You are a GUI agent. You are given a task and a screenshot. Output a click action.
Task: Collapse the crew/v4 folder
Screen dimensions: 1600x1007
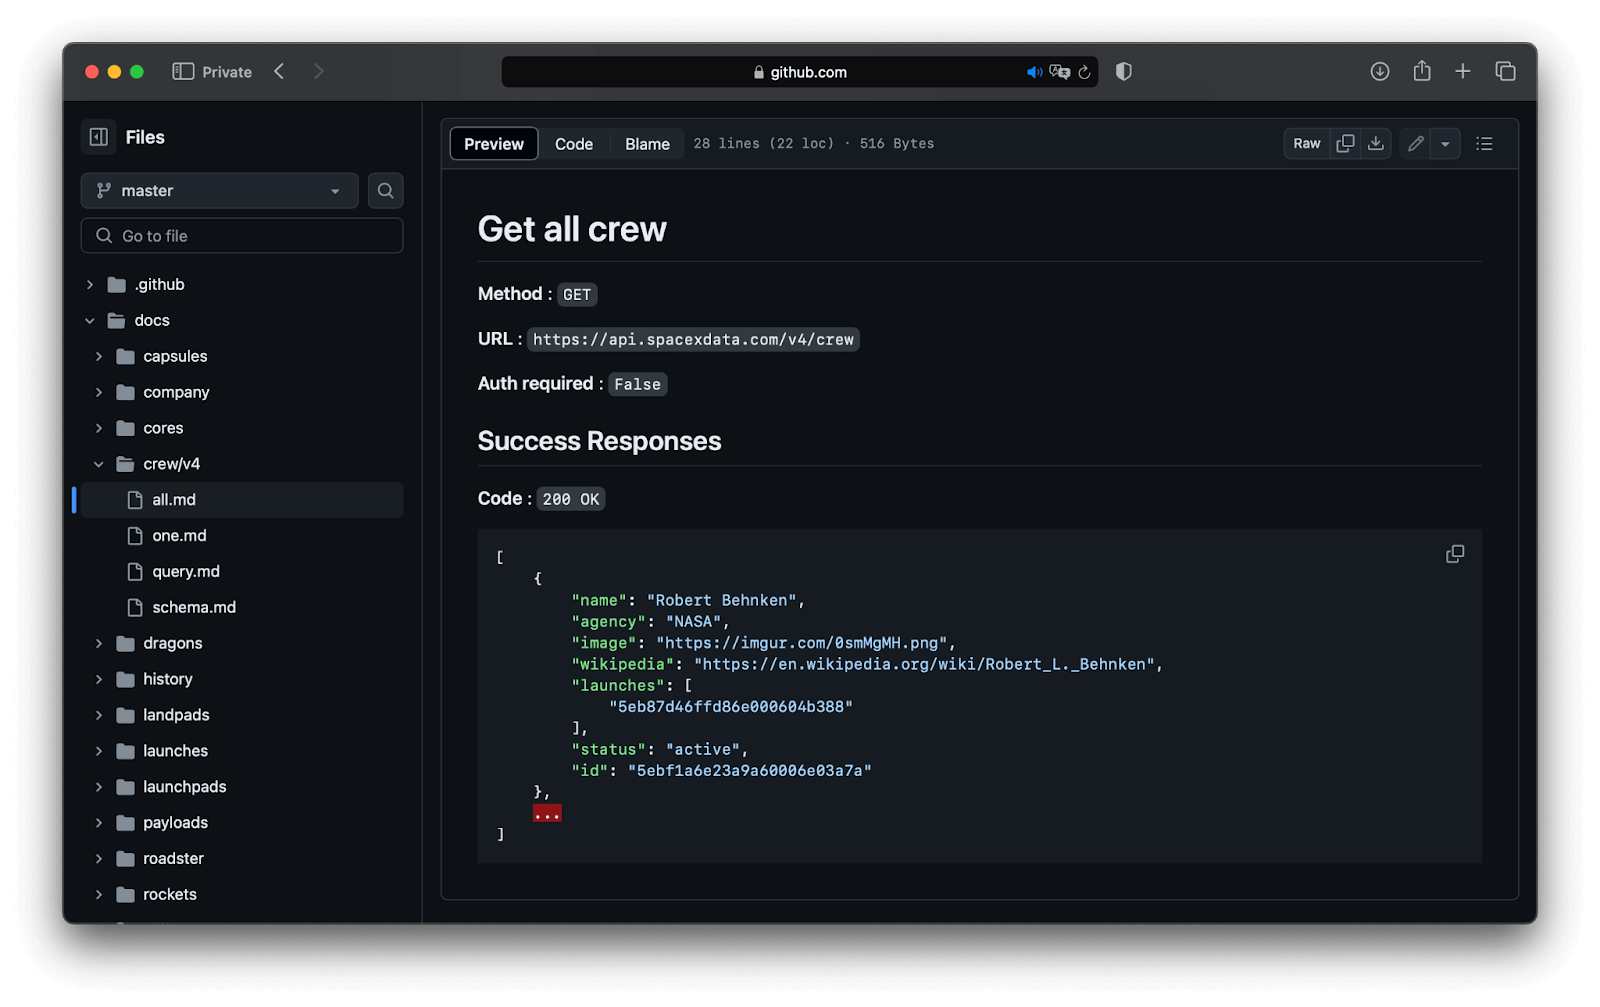point(99,465)
